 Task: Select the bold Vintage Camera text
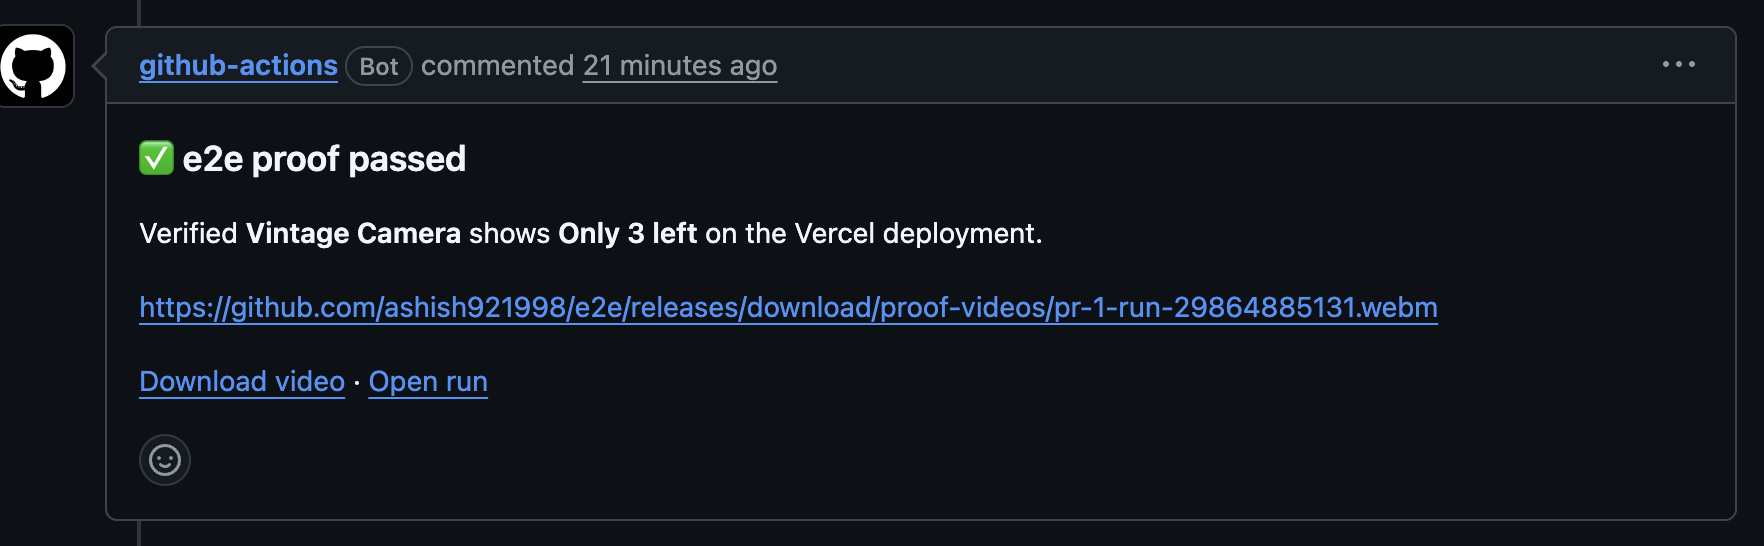[x=353, y=233]
